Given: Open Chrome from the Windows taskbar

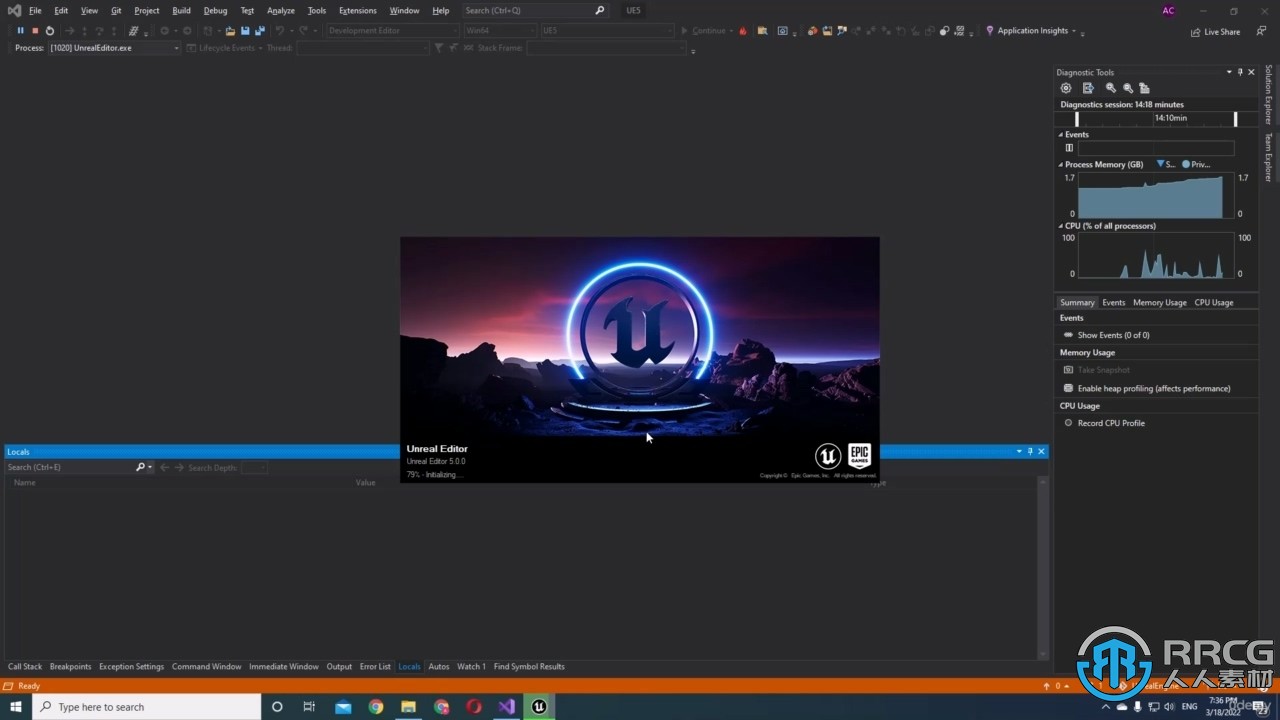Looking at the screenshot, I should click(376, 707).
